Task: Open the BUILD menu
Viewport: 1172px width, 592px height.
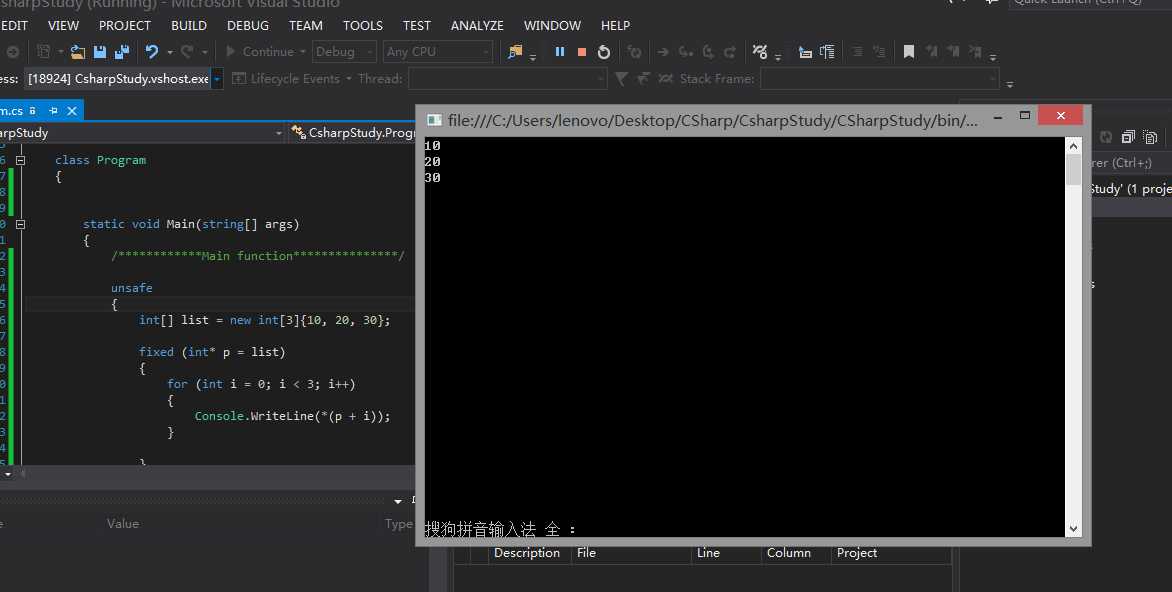Action: 189,25
